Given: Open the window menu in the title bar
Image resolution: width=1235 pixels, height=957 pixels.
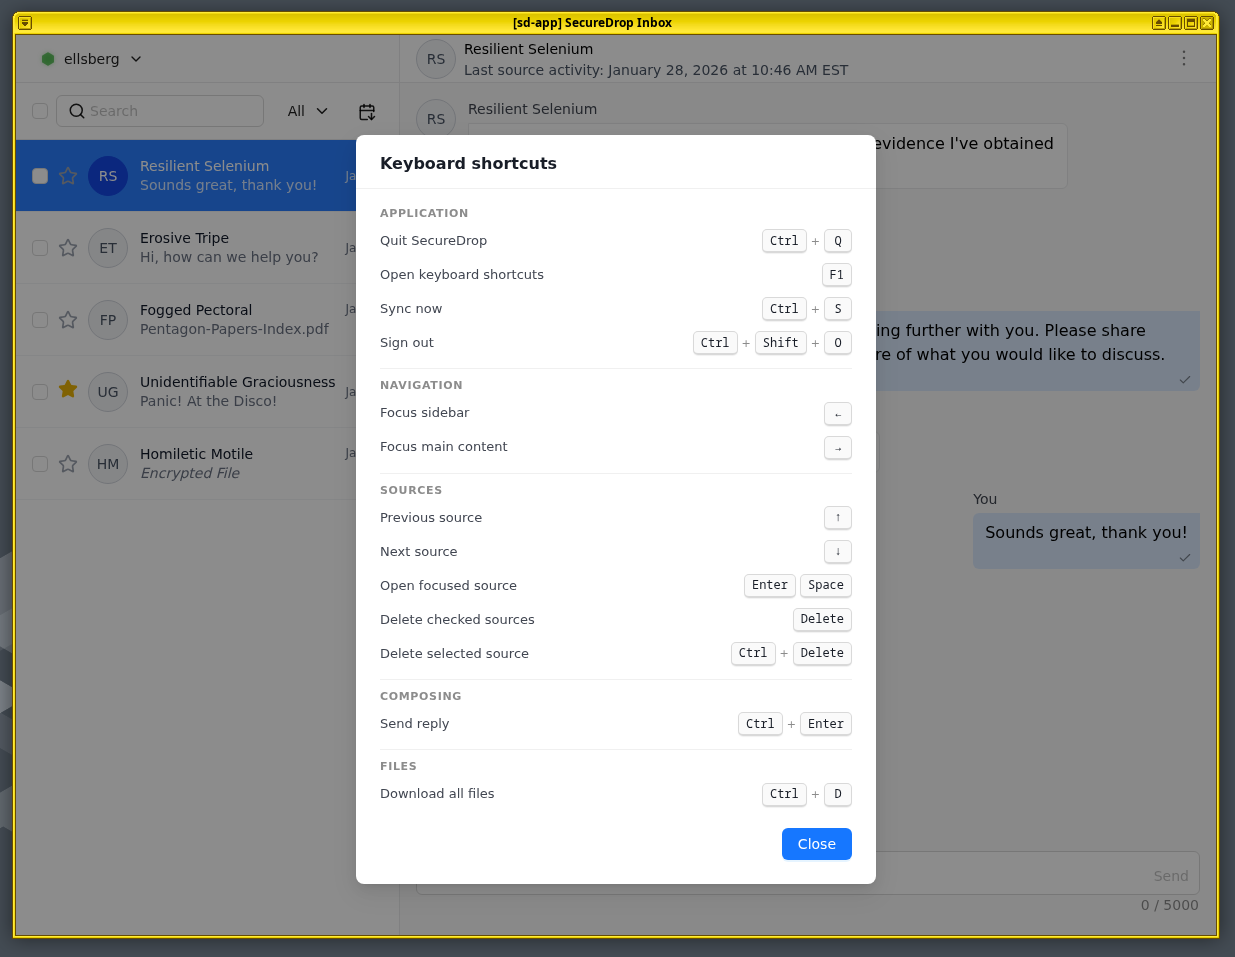Looking at the screenshot, I should (24, 22).
